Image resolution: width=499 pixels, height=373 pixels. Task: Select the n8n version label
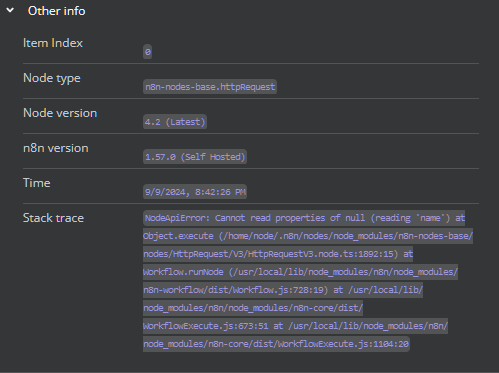pyautogui.click(x=56, y=148)
